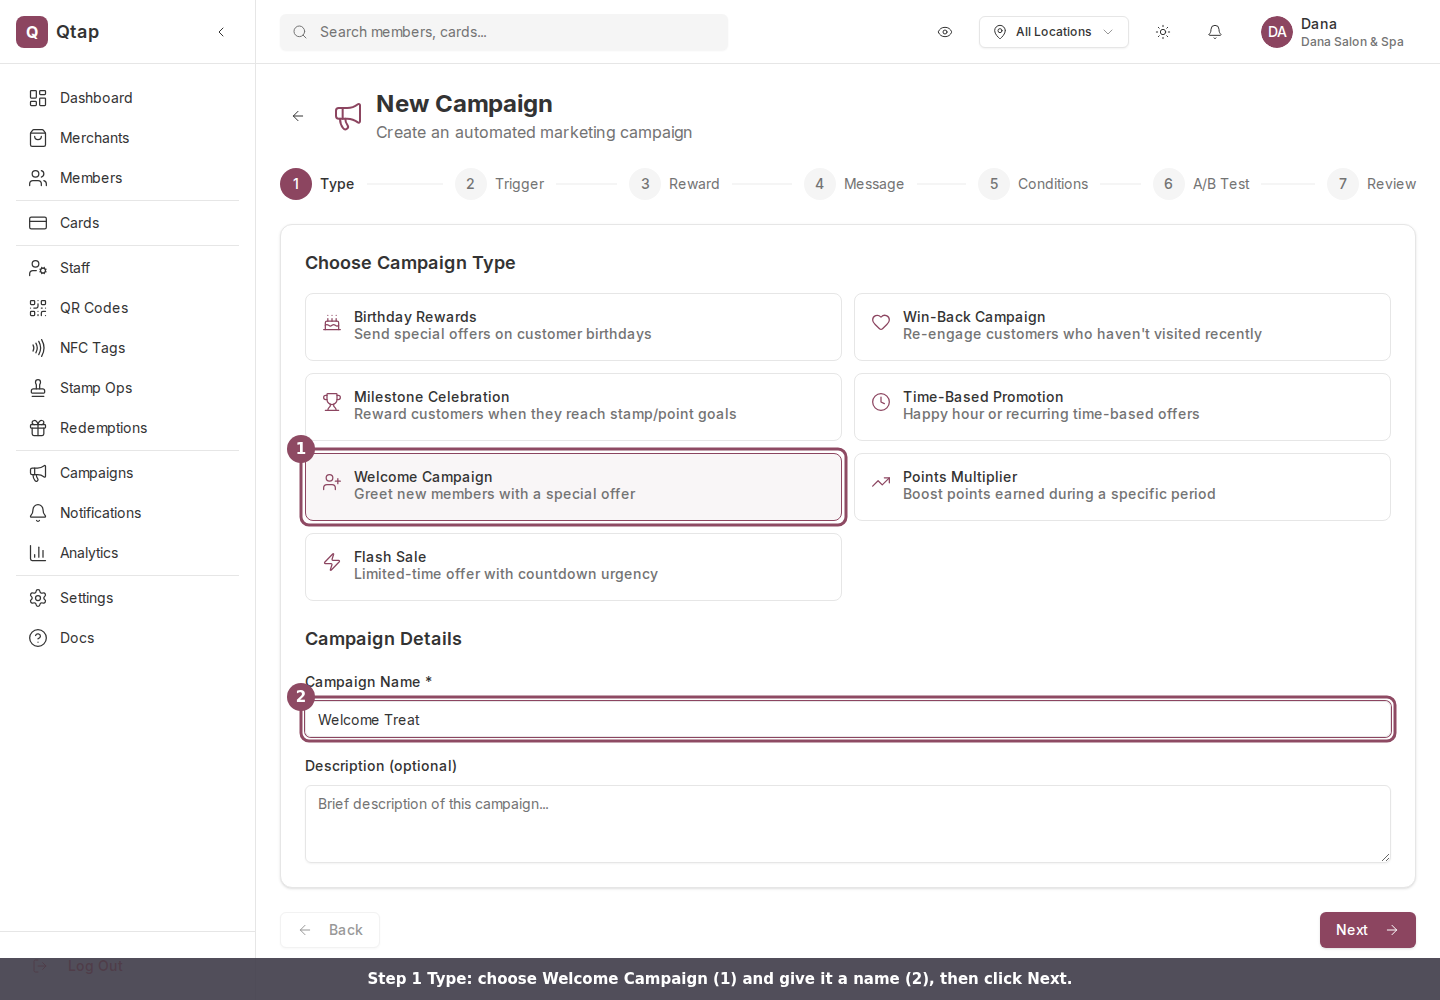Collapse the sidebar with the chevron
The image size is (1440, 1000).
(x=221, y=32)
